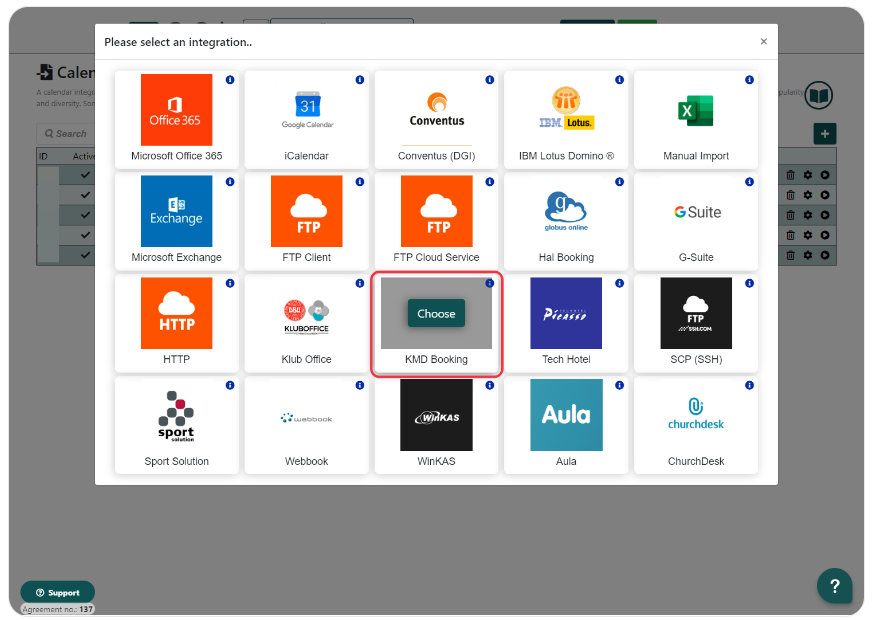Select the Conventus (DGI) integration
This screenshot has height=620, width=880.
click(436, 120)
